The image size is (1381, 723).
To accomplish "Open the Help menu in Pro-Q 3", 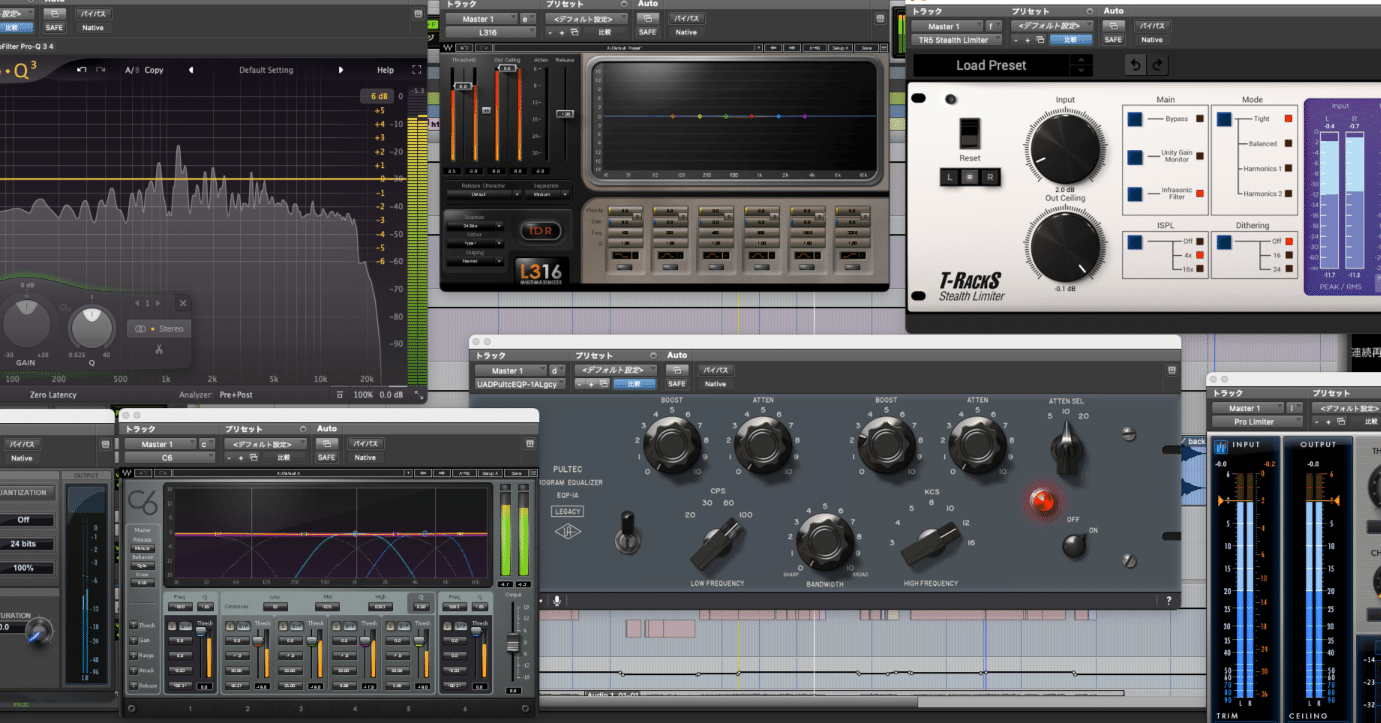I will pos(385,70).
